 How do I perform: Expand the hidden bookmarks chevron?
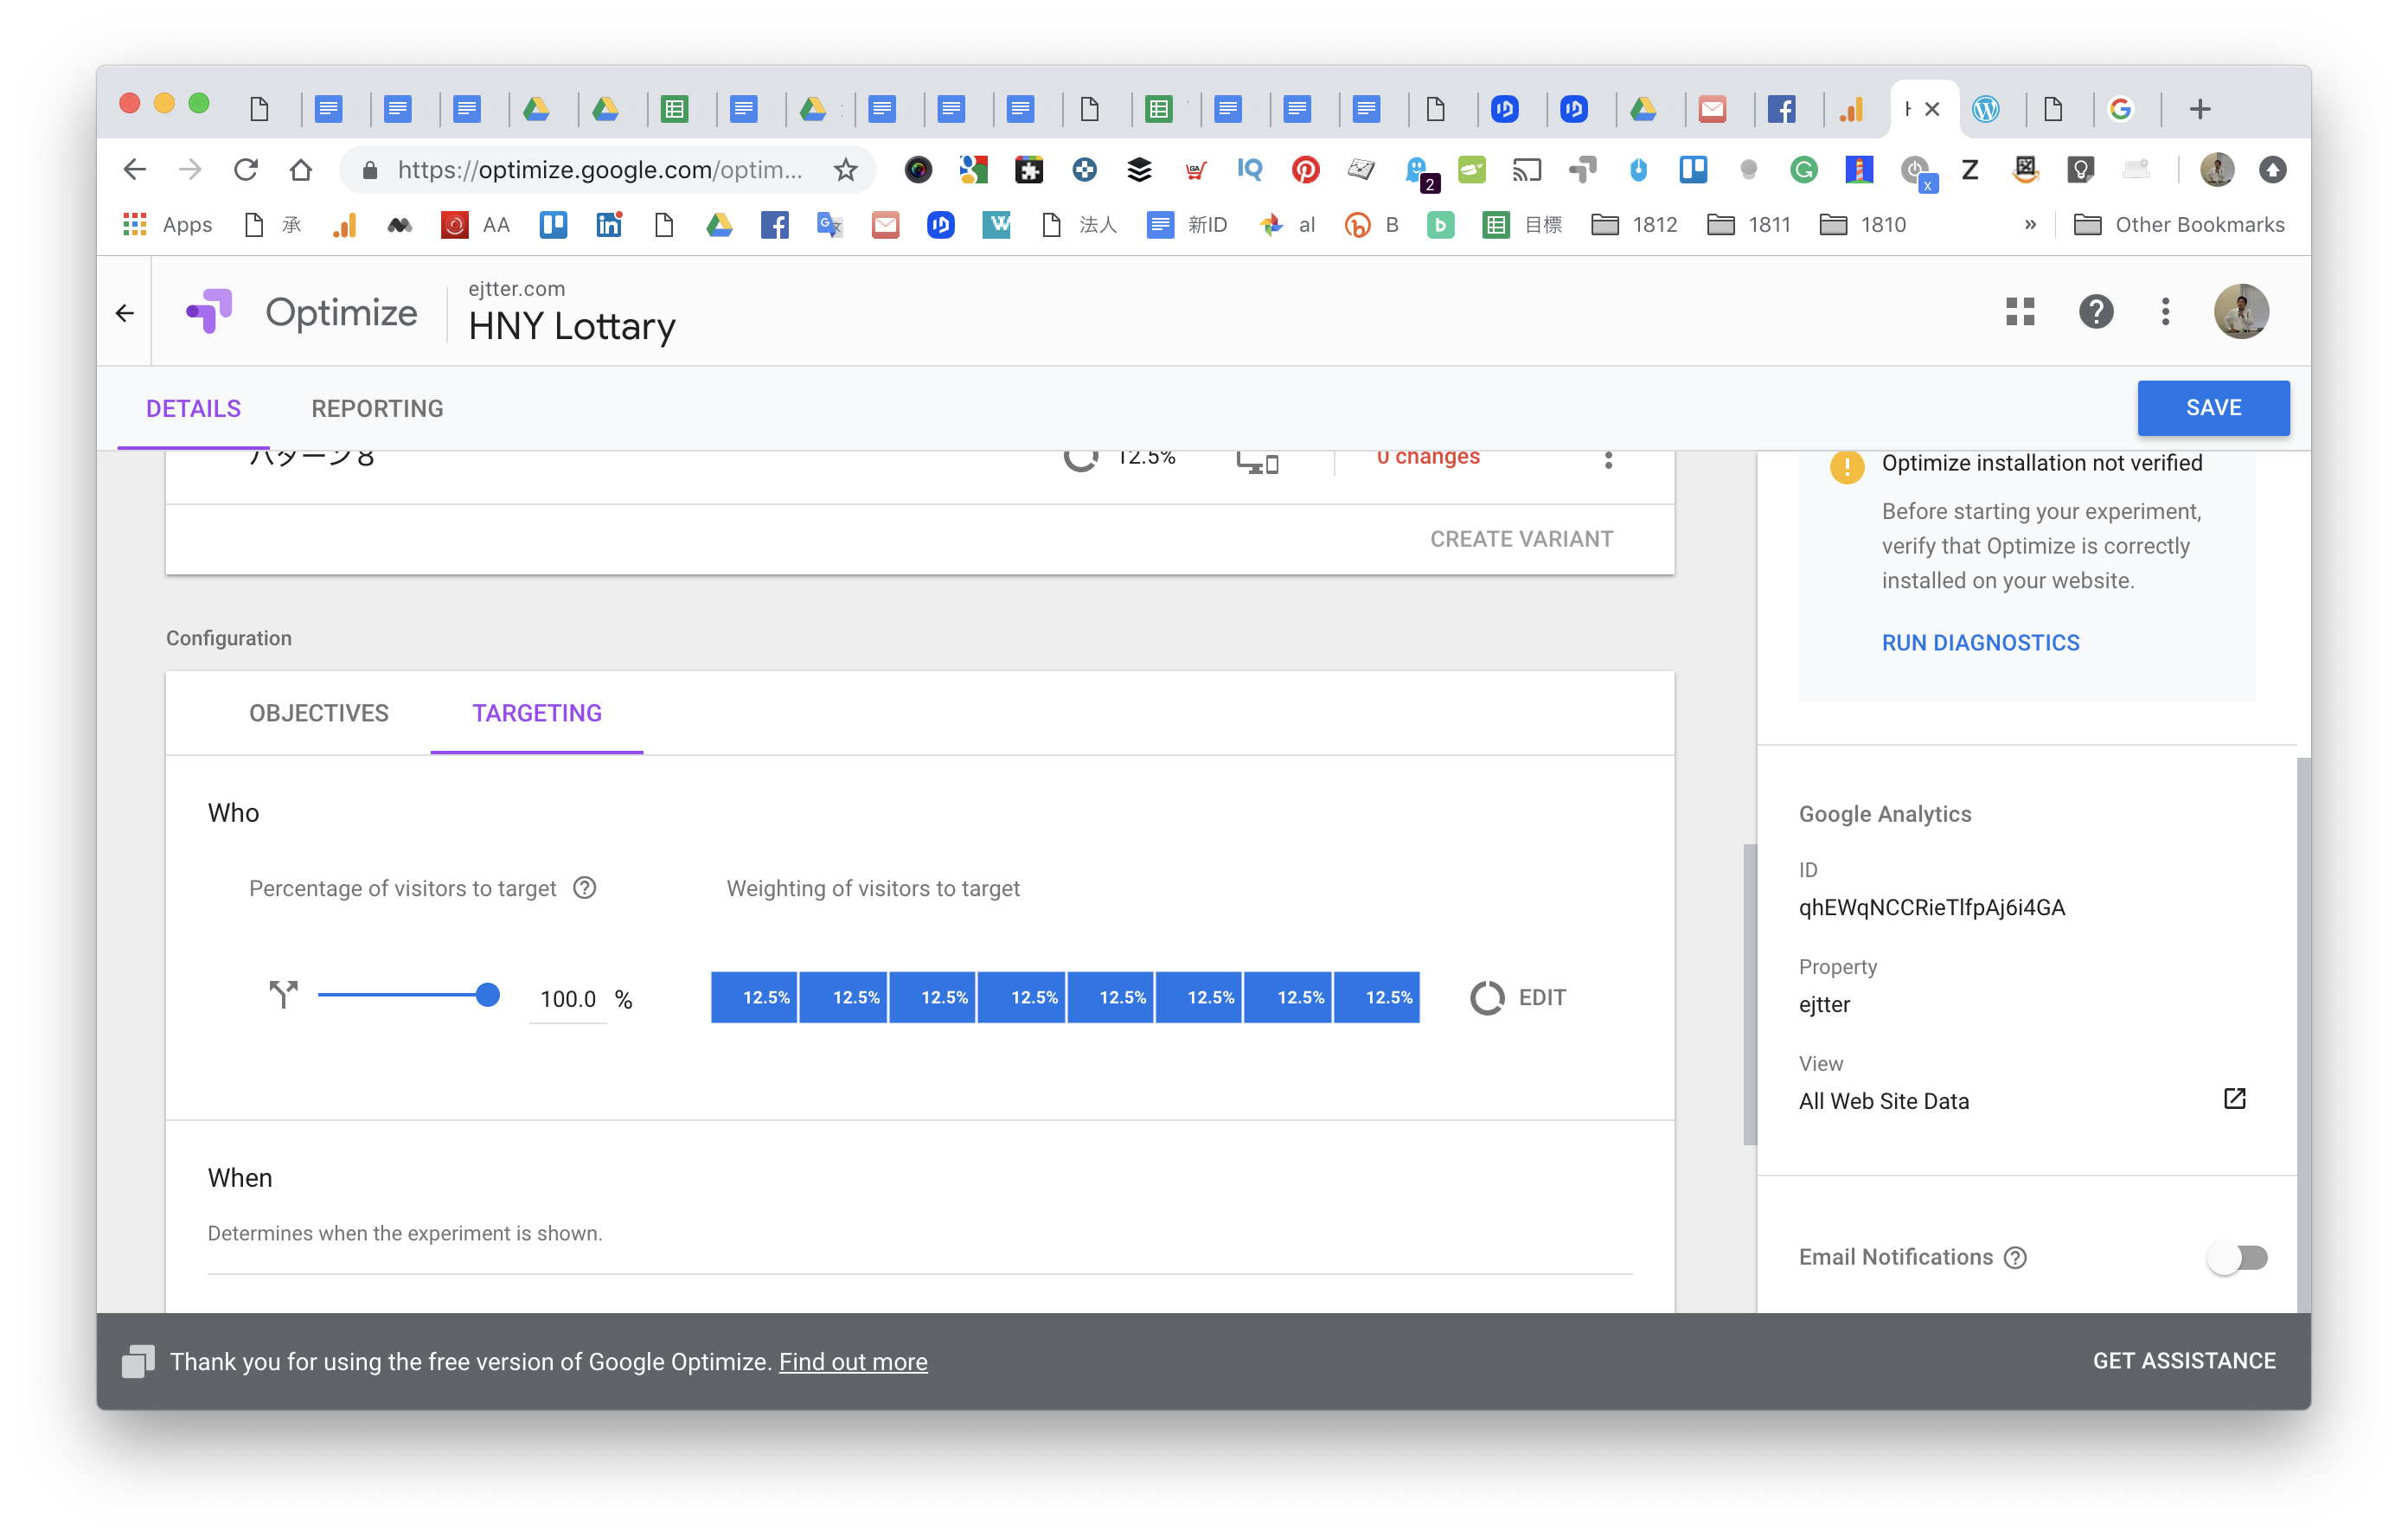coord(2030,225)
